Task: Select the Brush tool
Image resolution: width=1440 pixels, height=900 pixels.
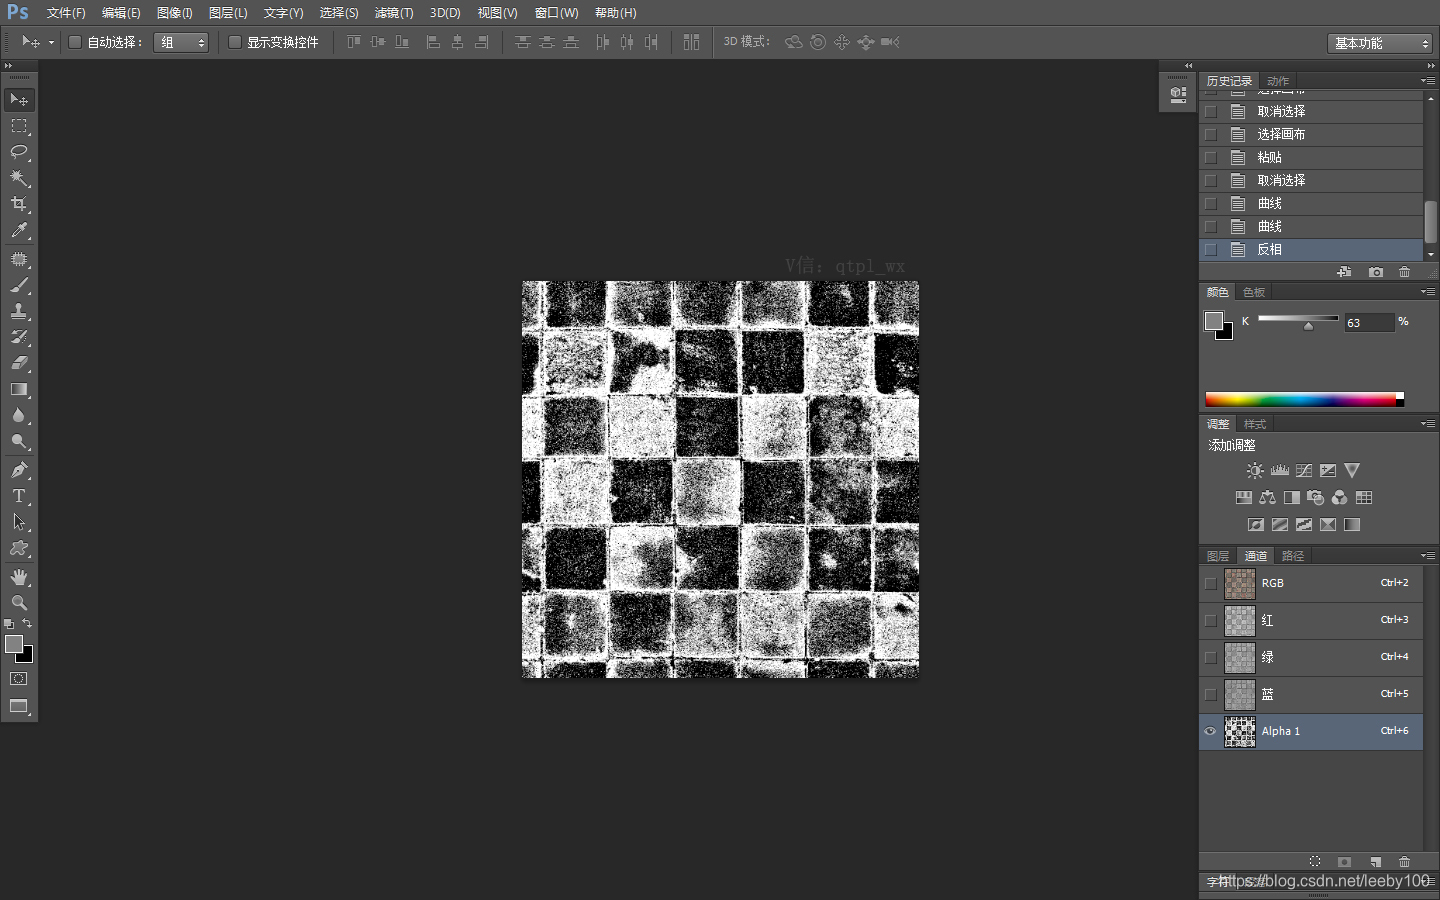Action: pyautogui.click(x=19, y=285)
